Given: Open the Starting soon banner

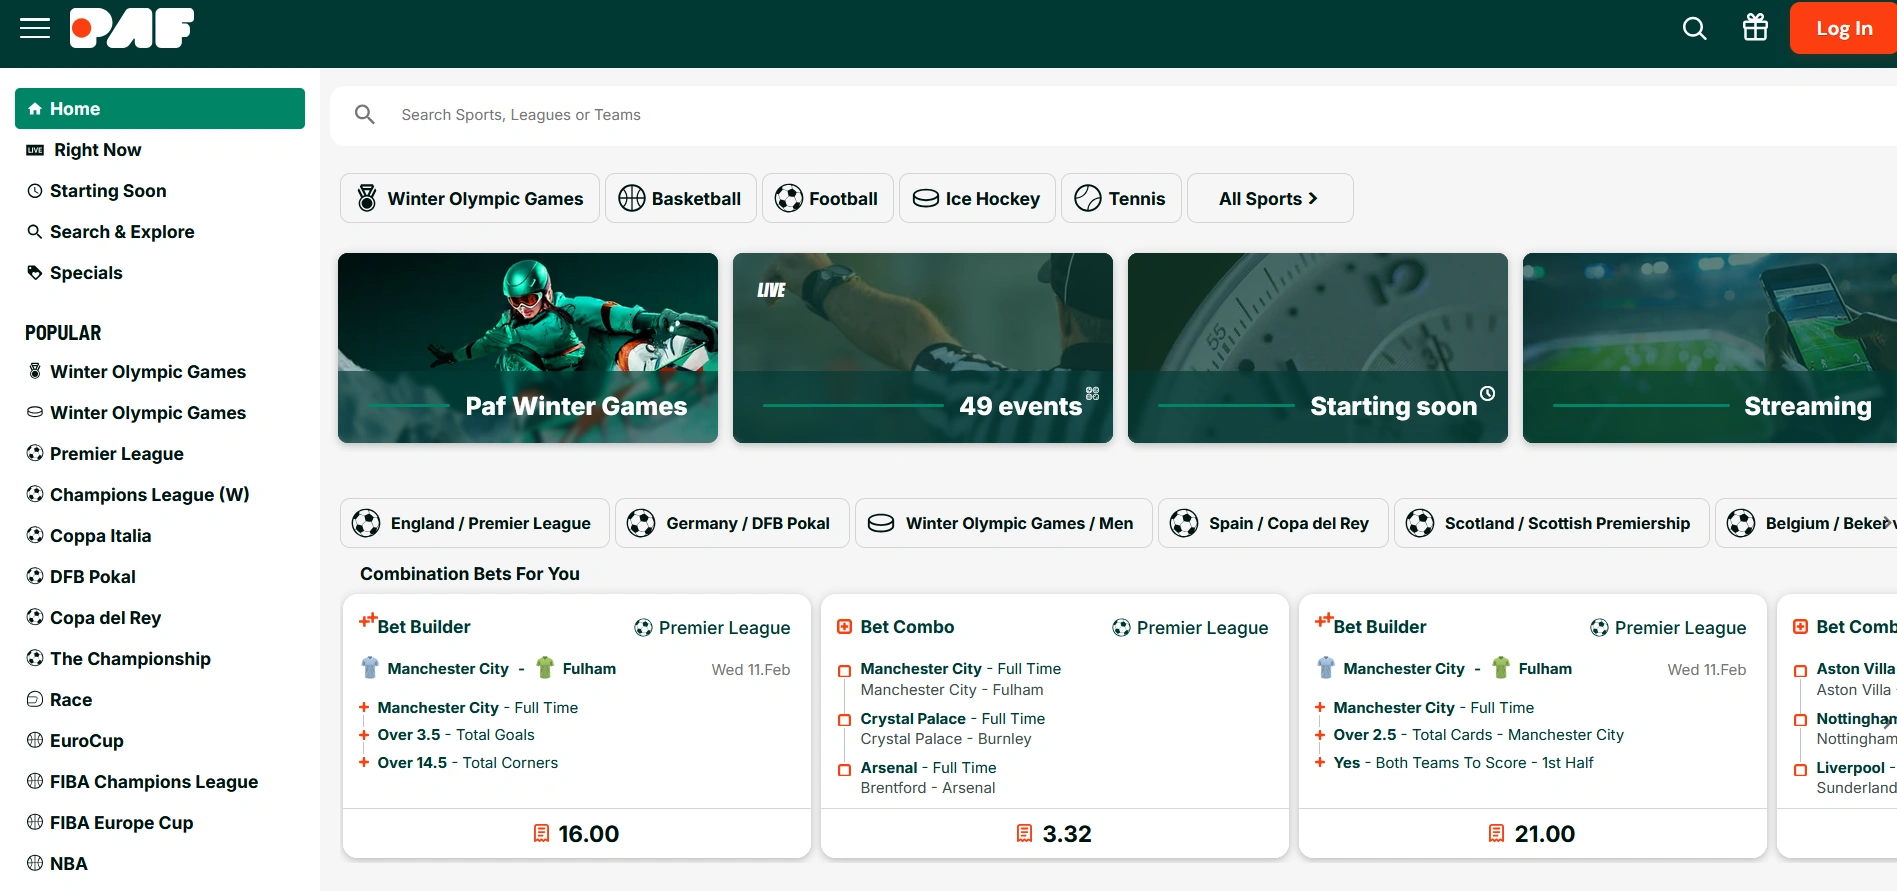Looking at the screenshot, I should [1318, 348].
